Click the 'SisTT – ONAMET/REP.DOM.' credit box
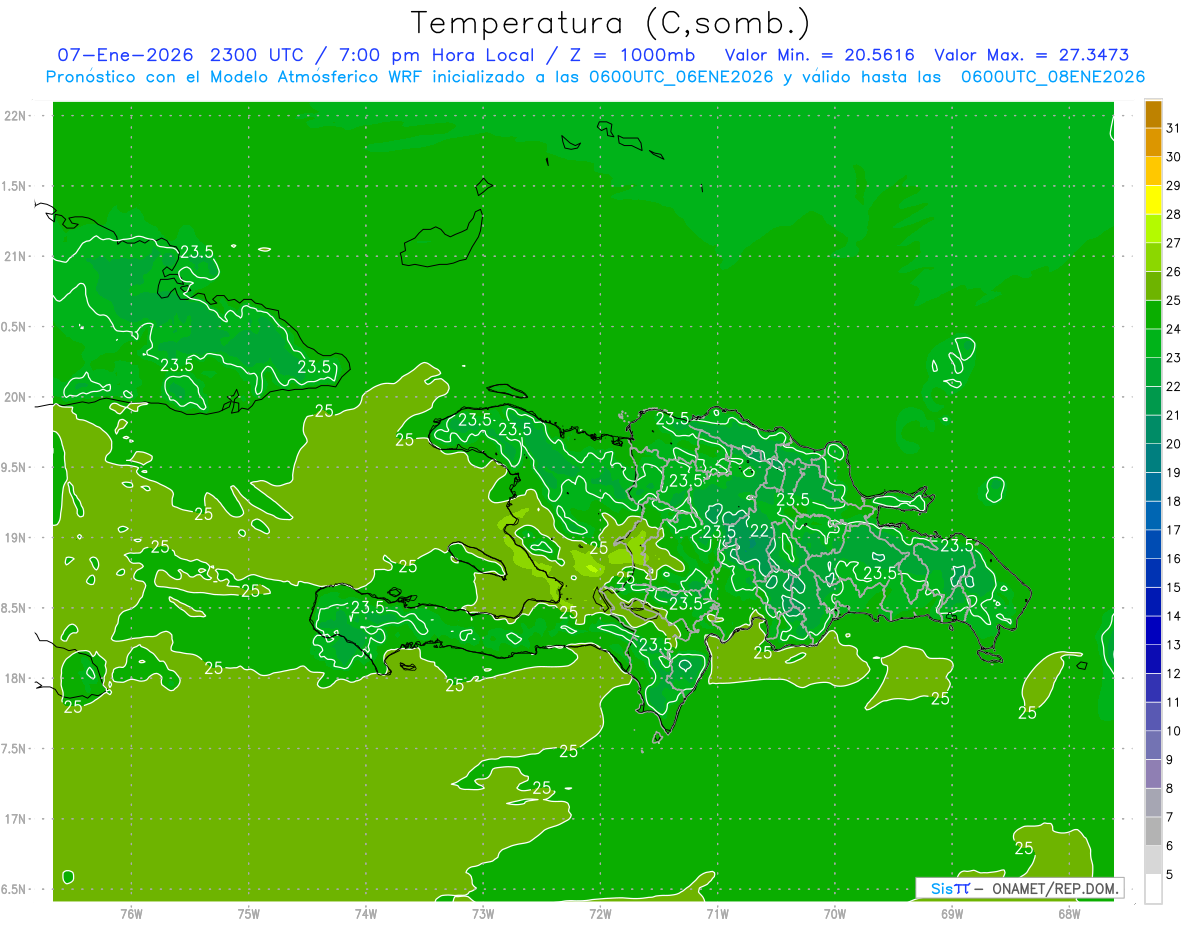Screen dimensions: 1200x927 (x=1019, y=888)
